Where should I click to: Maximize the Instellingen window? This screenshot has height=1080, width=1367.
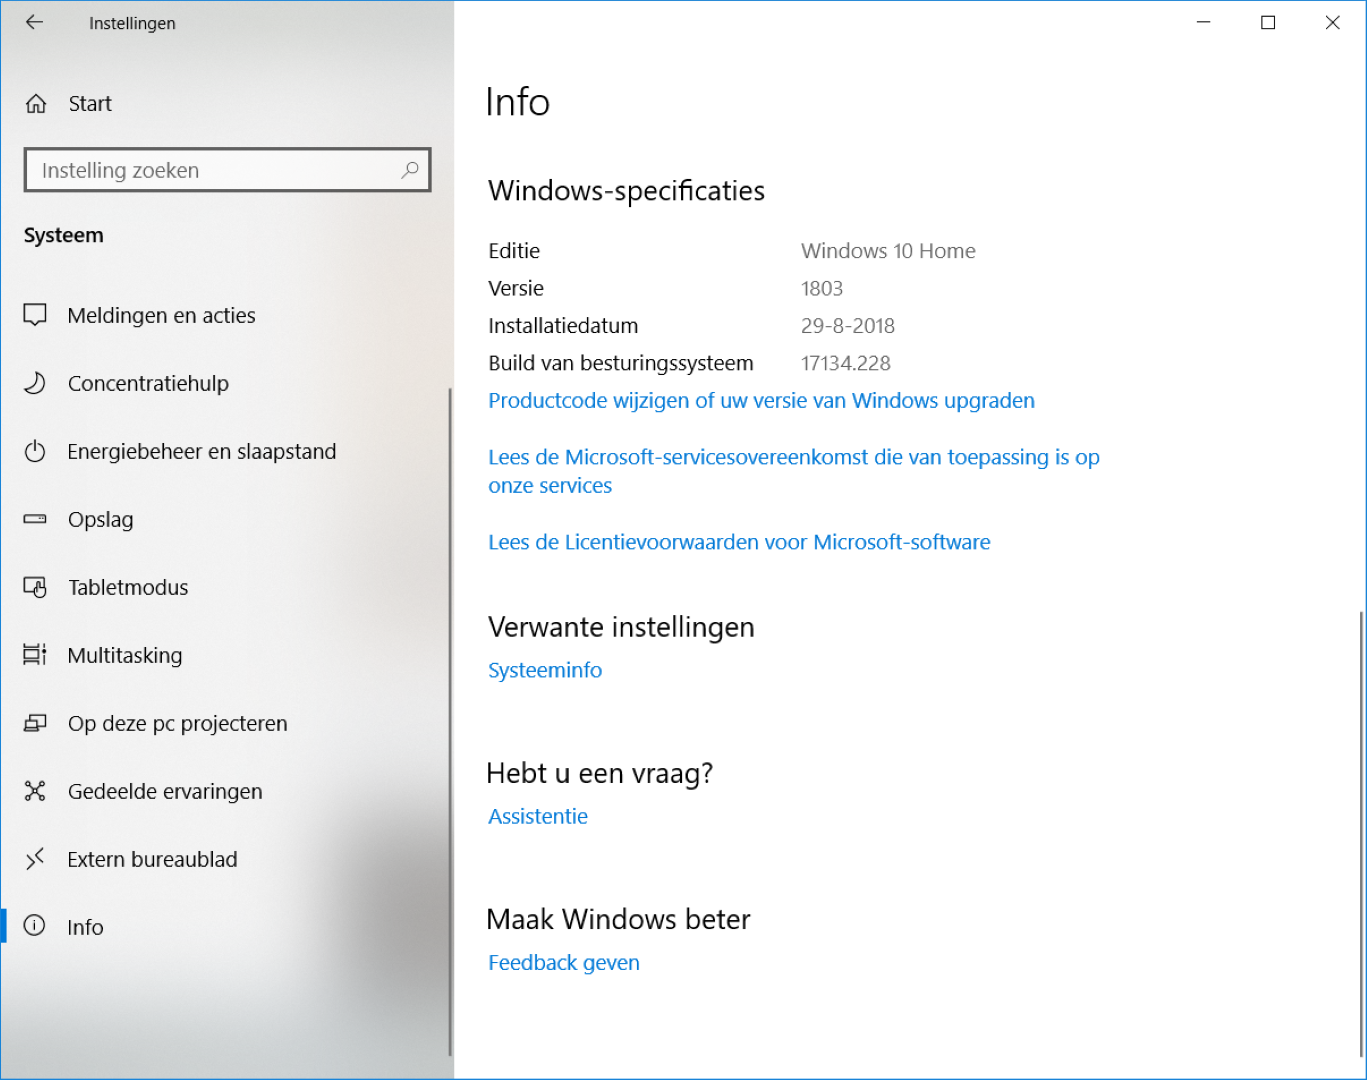point(1268,23)
